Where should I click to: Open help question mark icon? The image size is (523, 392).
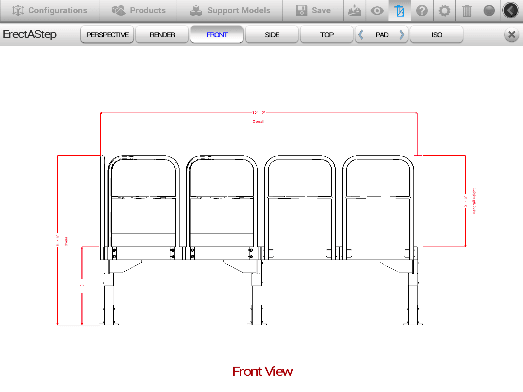pos(422,11)
